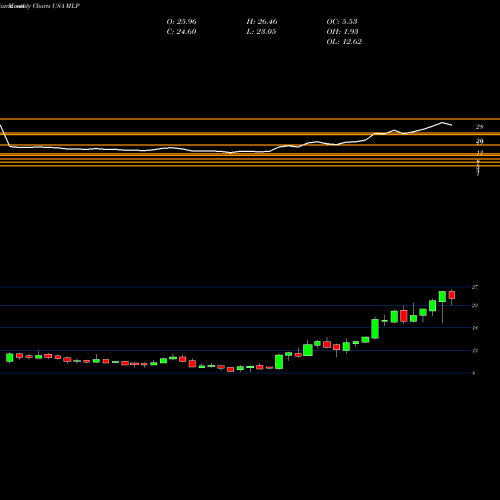Screen dimensions: 500x500
Task: Select the high value H: 26.46
Action: point(262,22)
